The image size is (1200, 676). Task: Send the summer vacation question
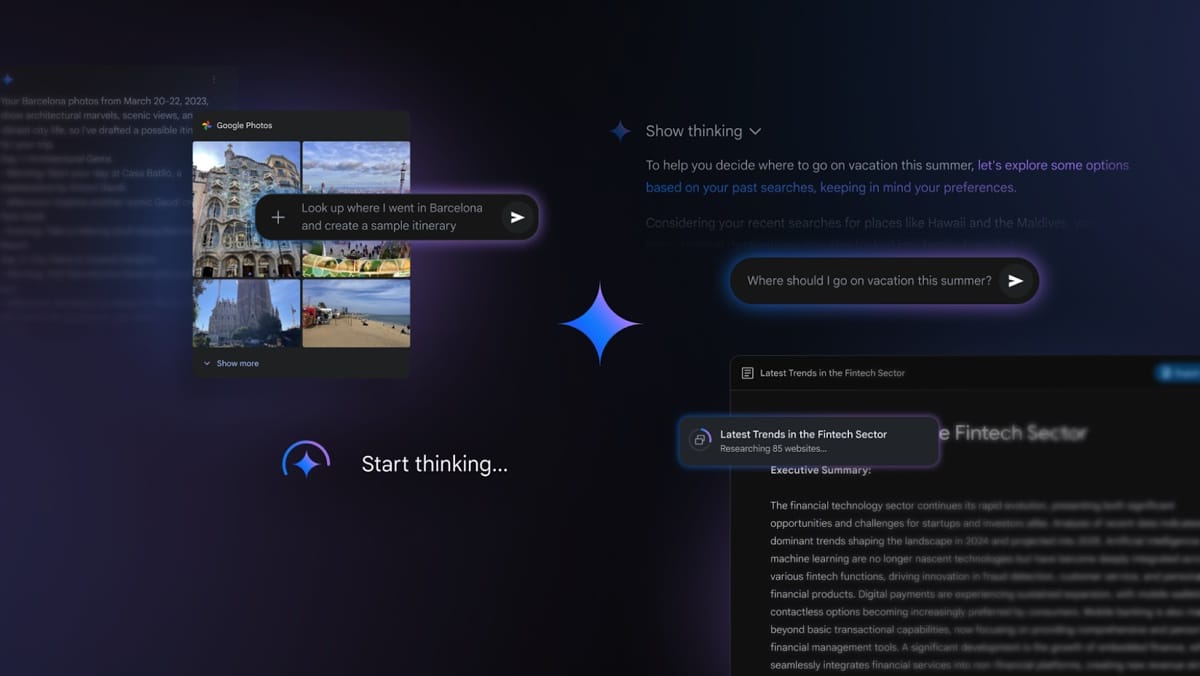coord(1015,281)
